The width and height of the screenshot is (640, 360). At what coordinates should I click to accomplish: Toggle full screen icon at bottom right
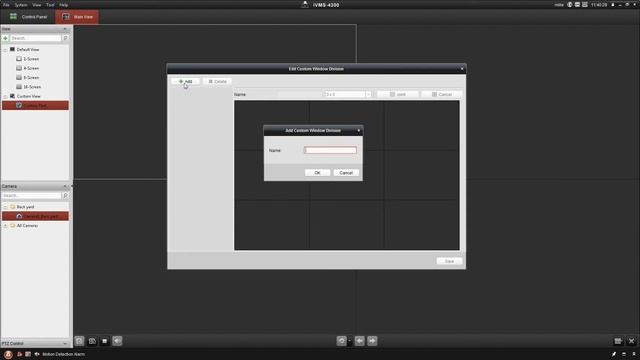click(631, 341)
